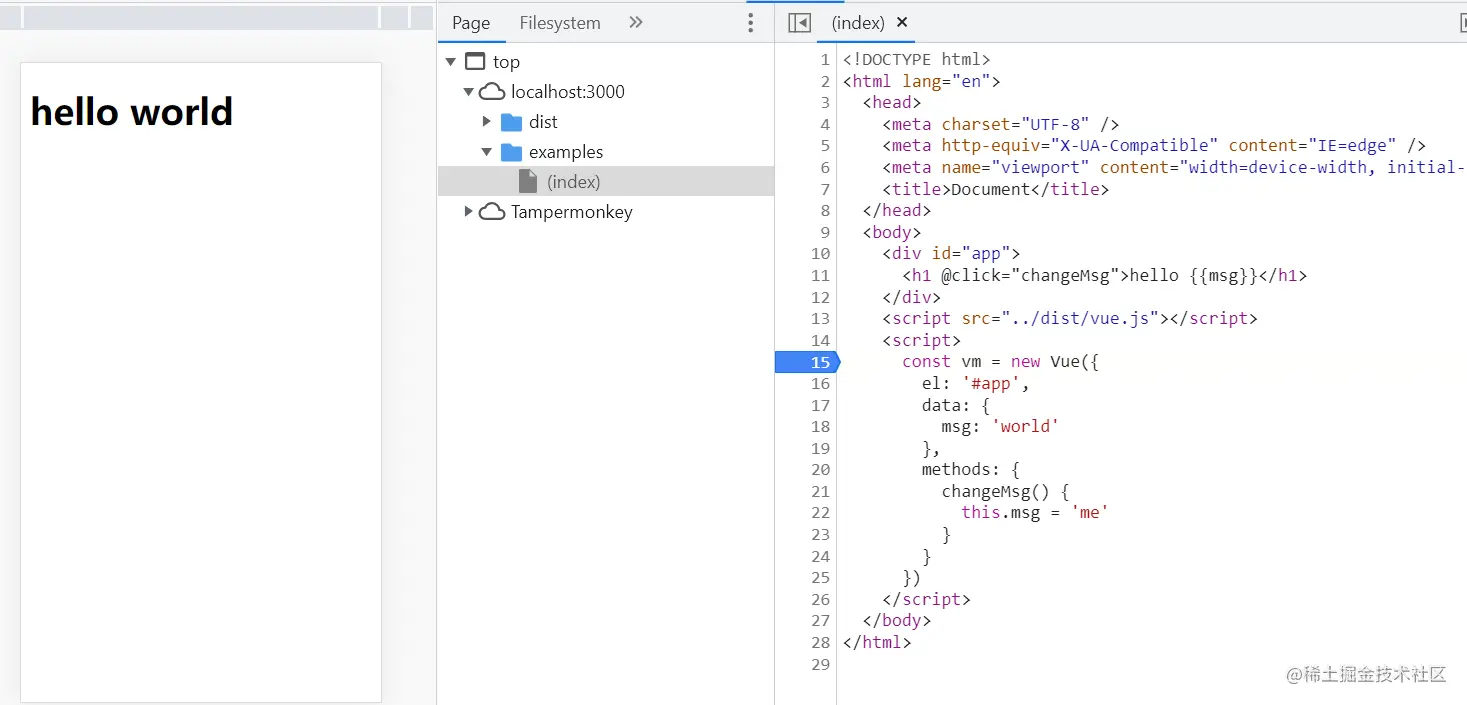This screenshot has height=705, width=1467.
Task: Open the navigator three-dot menu
Action: [x=751, y=23]
